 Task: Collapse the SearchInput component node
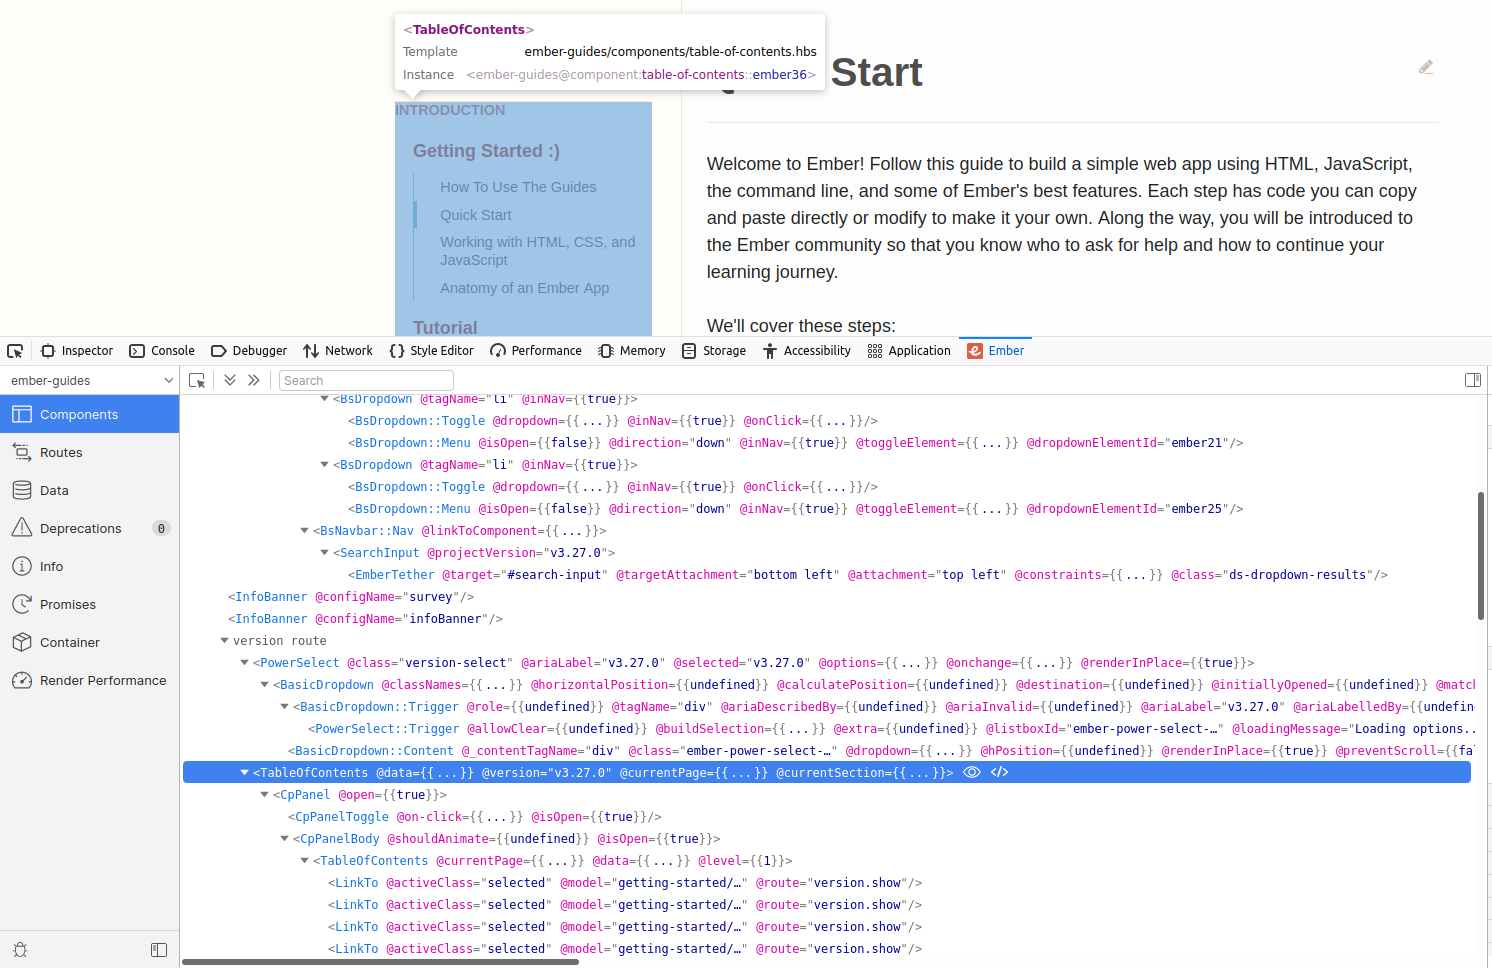click(x=324, y=552)
